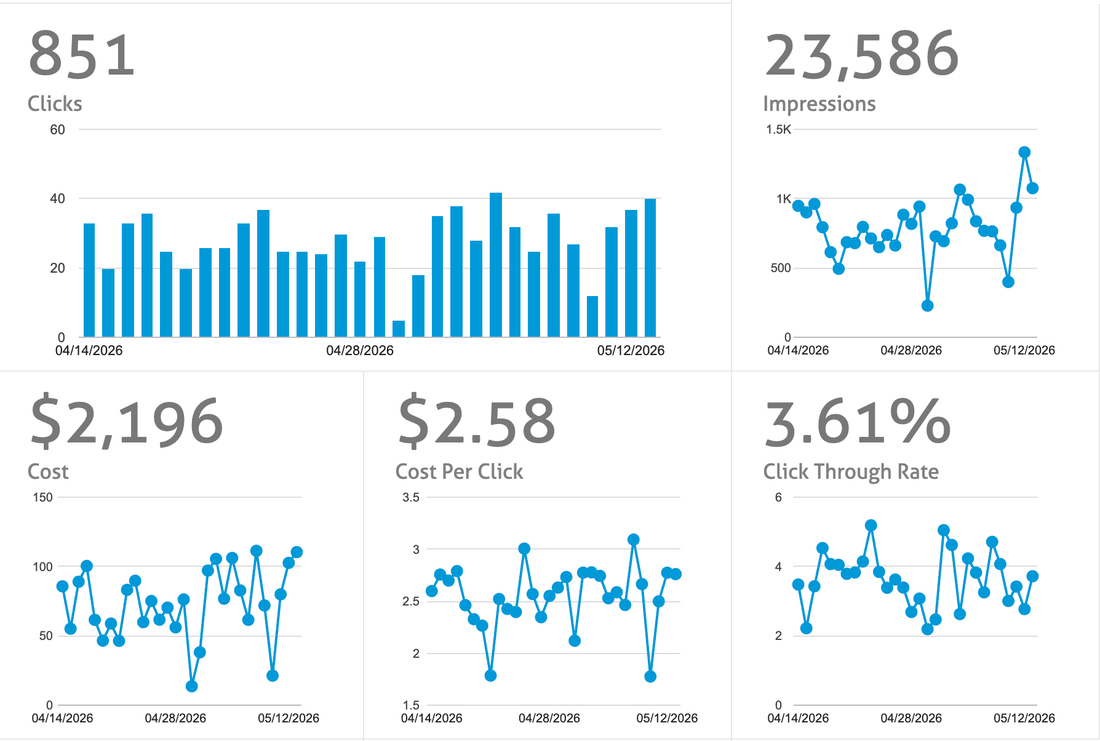The width and height of the screenshot is (1100, 741).
Task: Select the Clicks metric label
Action: click(55, 104)
